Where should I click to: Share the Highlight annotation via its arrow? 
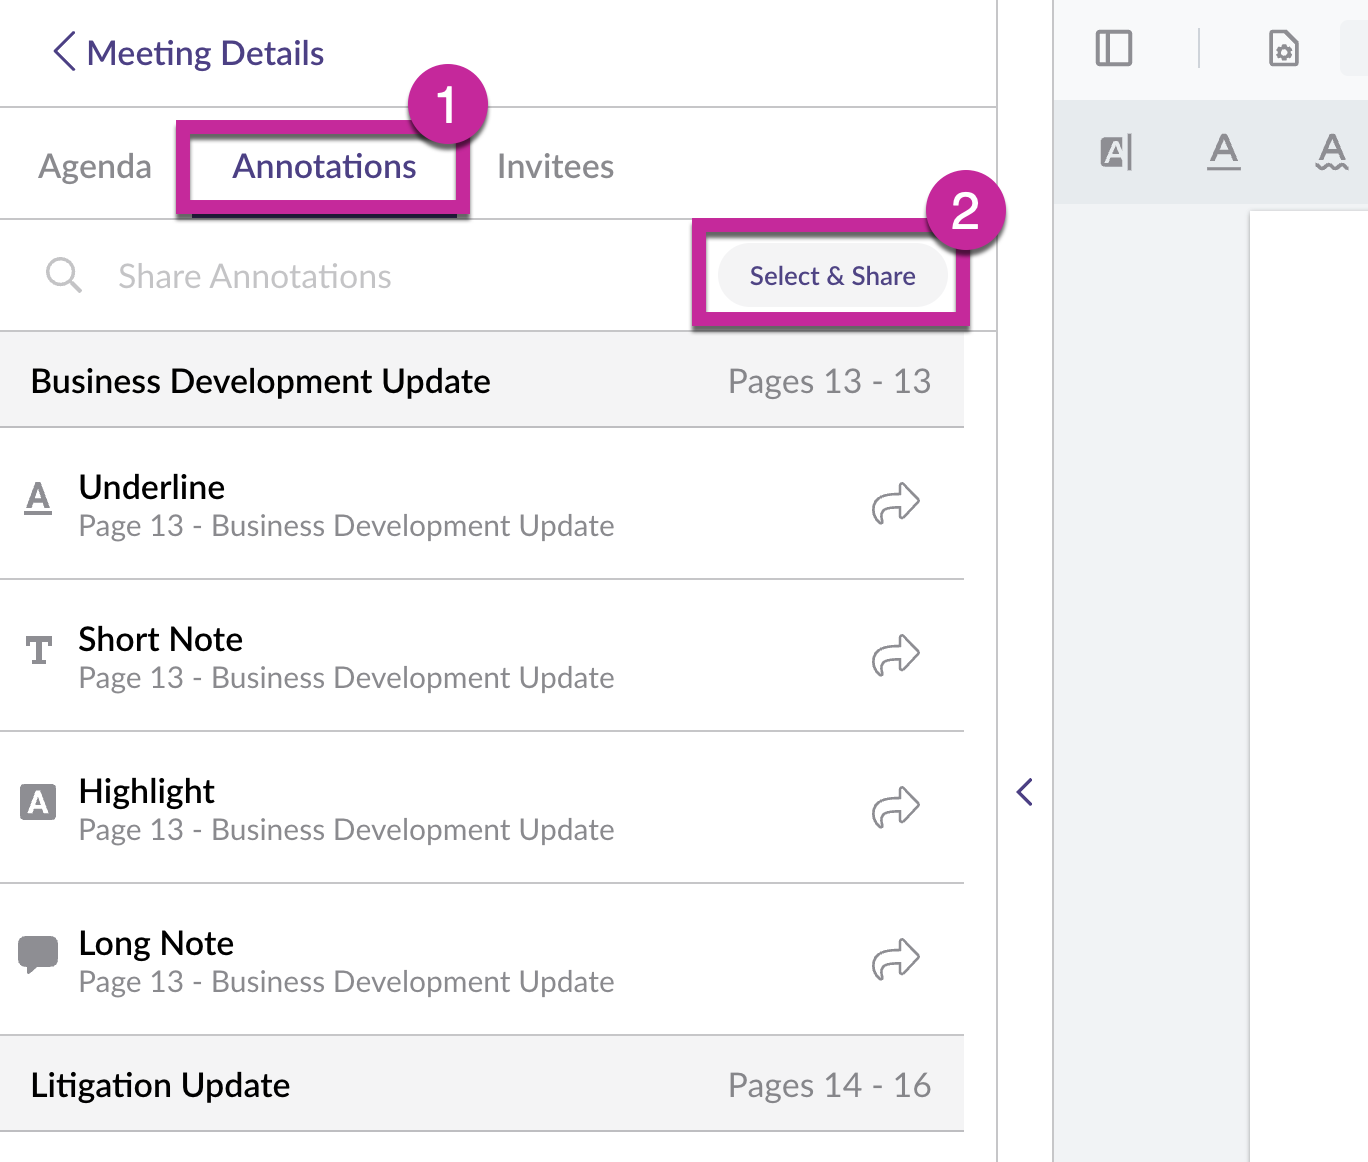[x=895, y=808]
